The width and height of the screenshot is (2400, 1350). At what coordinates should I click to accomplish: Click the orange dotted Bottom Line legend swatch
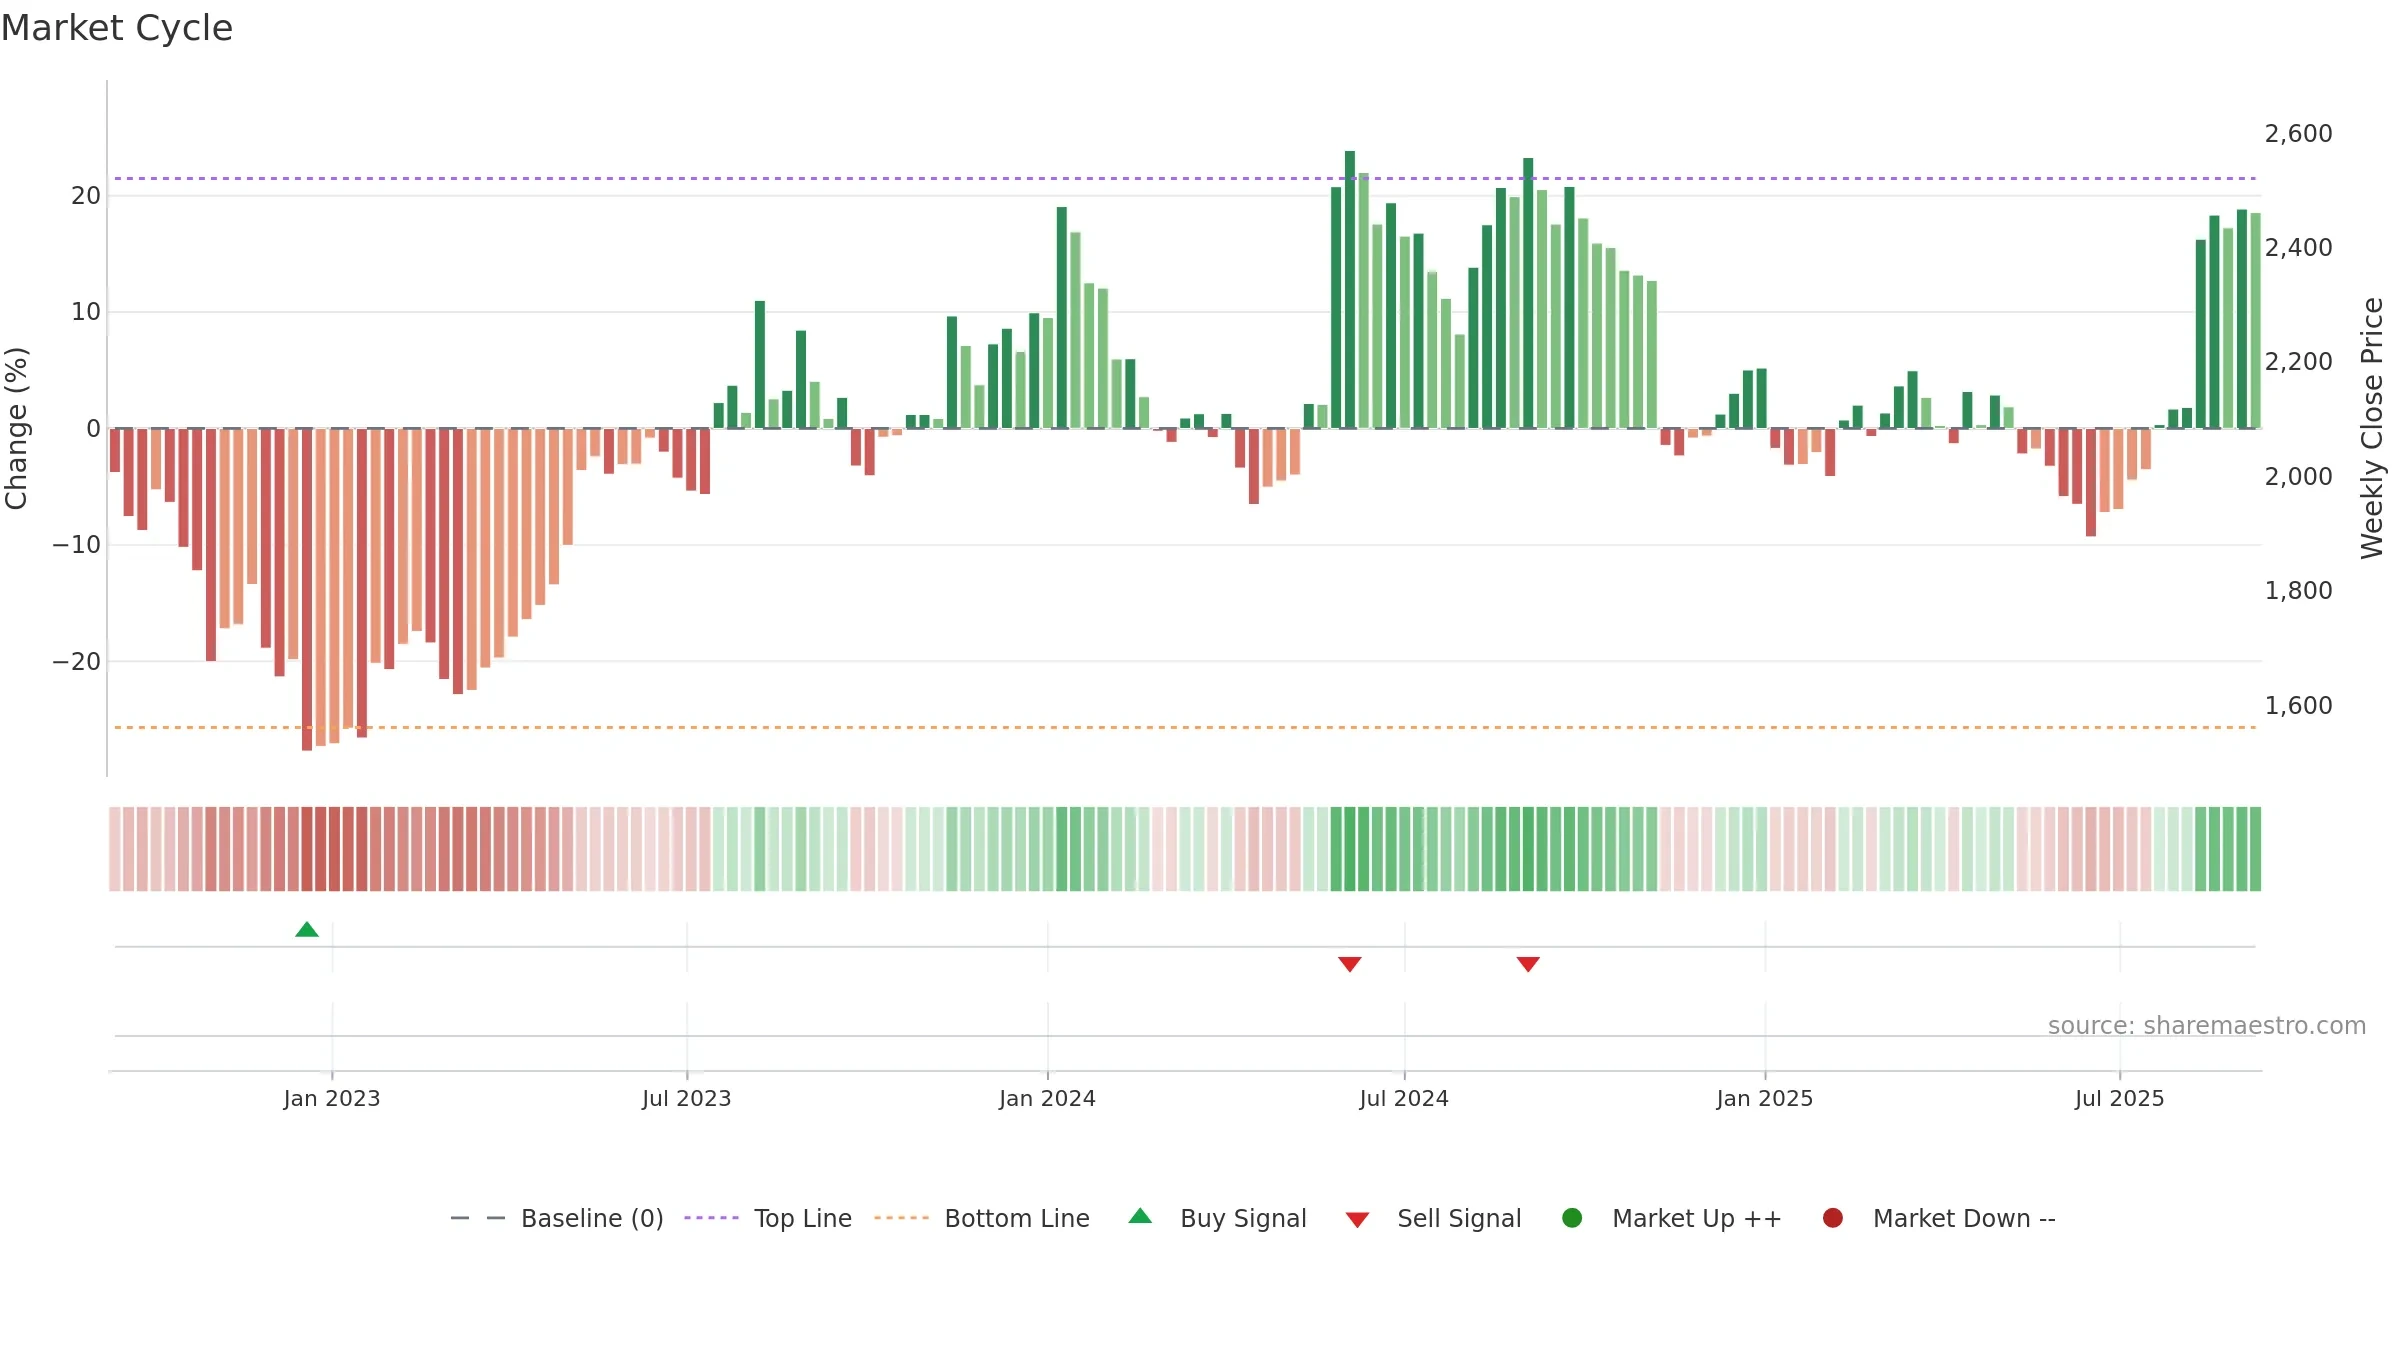point(901,1218)
